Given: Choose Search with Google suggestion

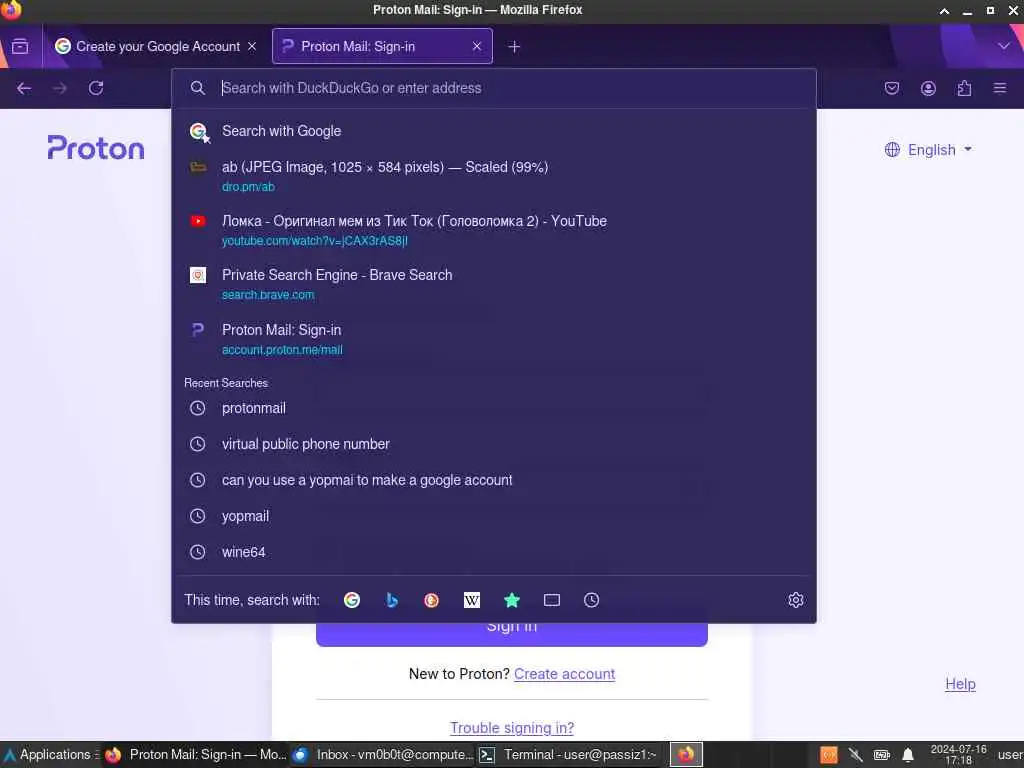Looking at the screenshot, I should (x=494, y=131).
